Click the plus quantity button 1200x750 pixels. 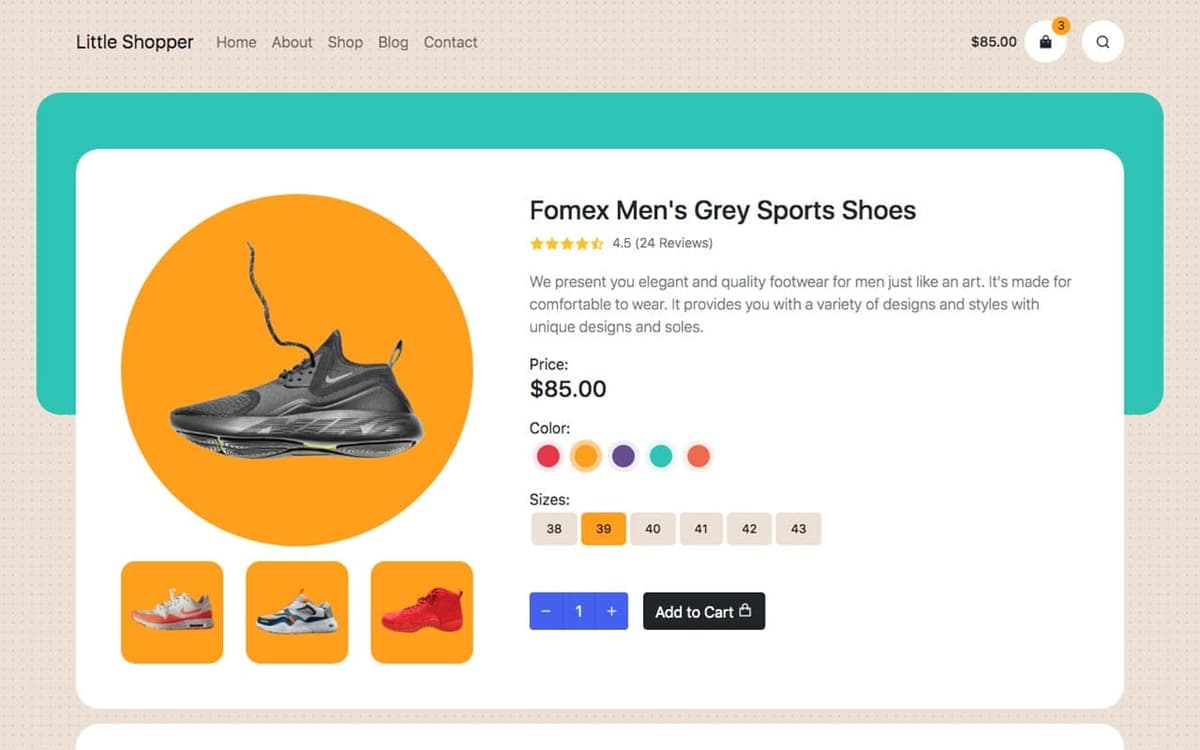611,611
